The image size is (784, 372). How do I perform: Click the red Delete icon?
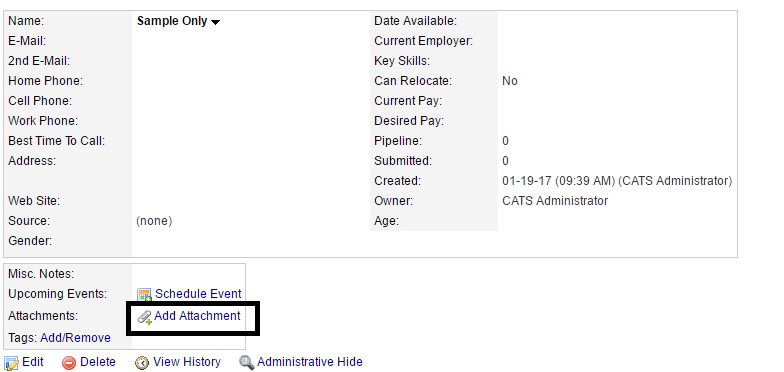pyautogui.click(x=69, y=363)
